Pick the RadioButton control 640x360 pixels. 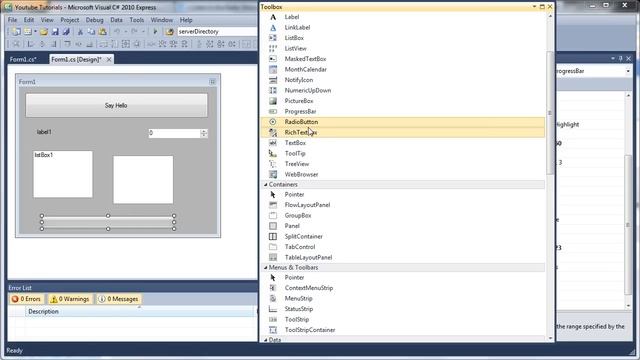click(301, 122)
